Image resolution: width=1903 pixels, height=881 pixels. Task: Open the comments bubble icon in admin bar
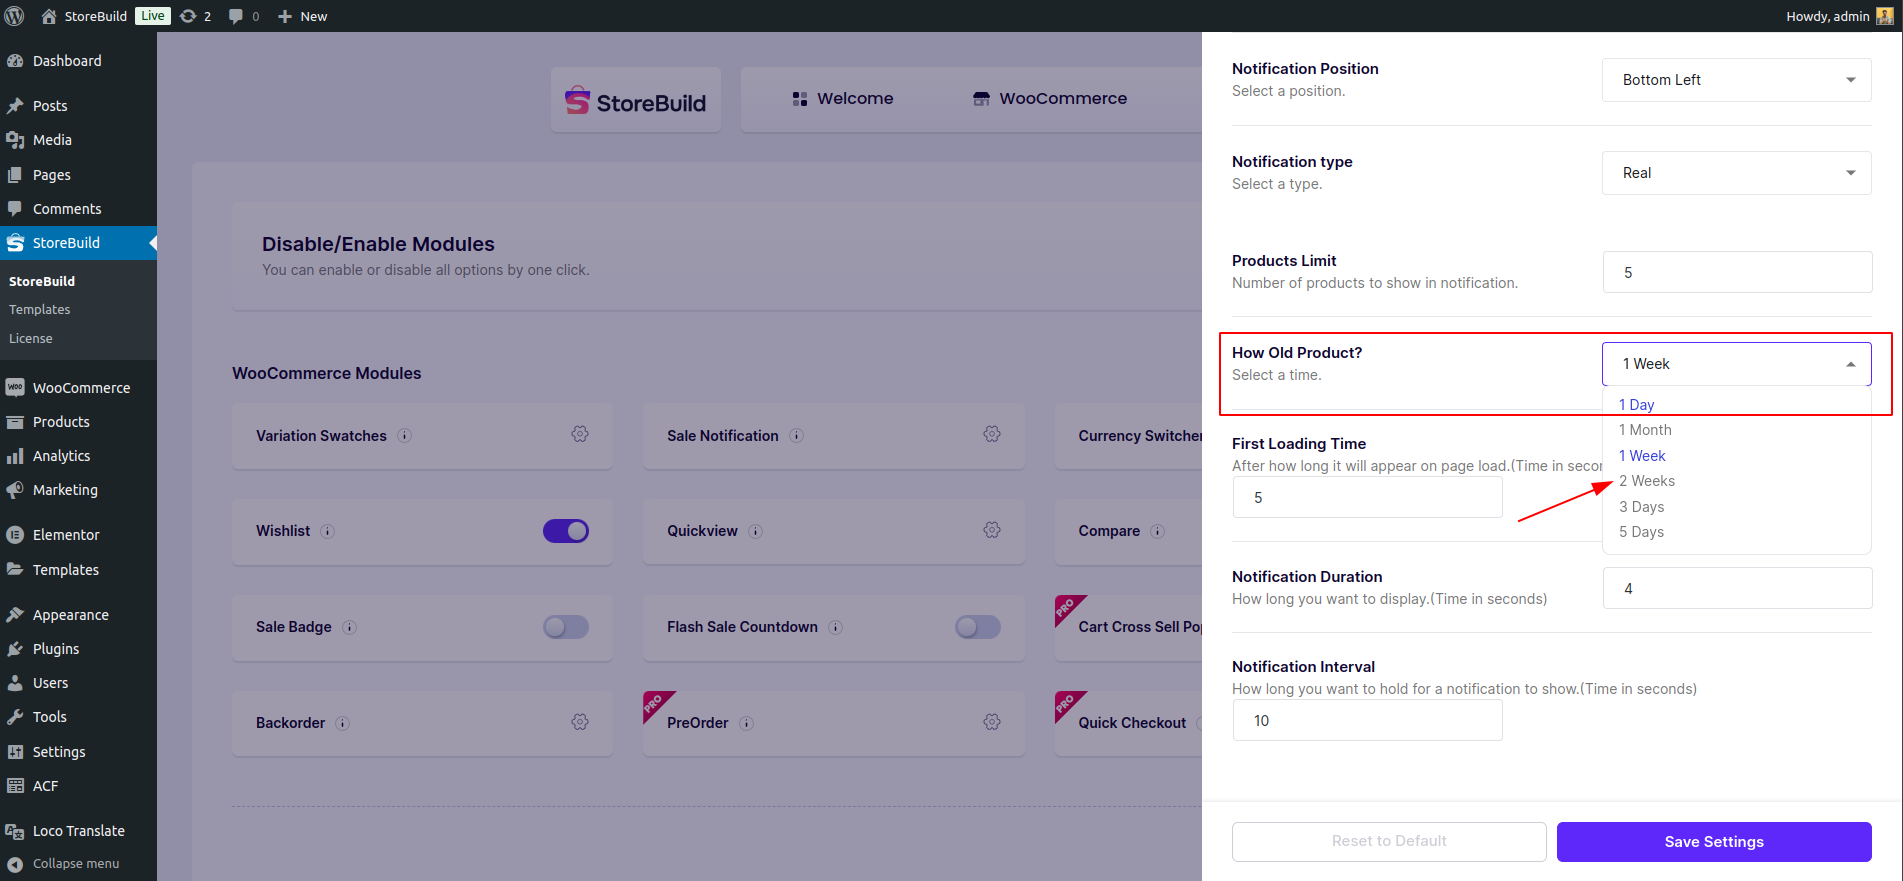(x=236, y=16)
